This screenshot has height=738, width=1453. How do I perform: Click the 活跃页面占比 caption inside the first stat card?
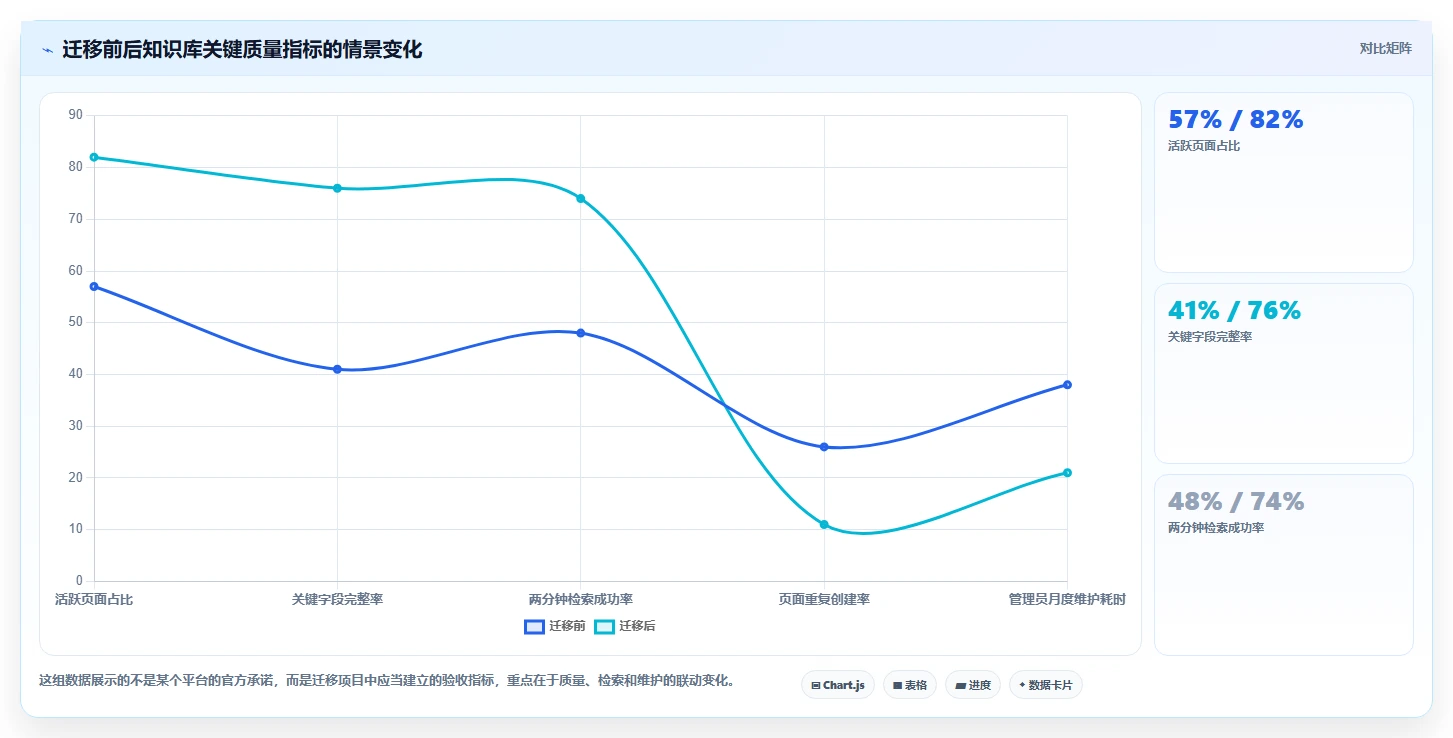[x=1204, y=146]
